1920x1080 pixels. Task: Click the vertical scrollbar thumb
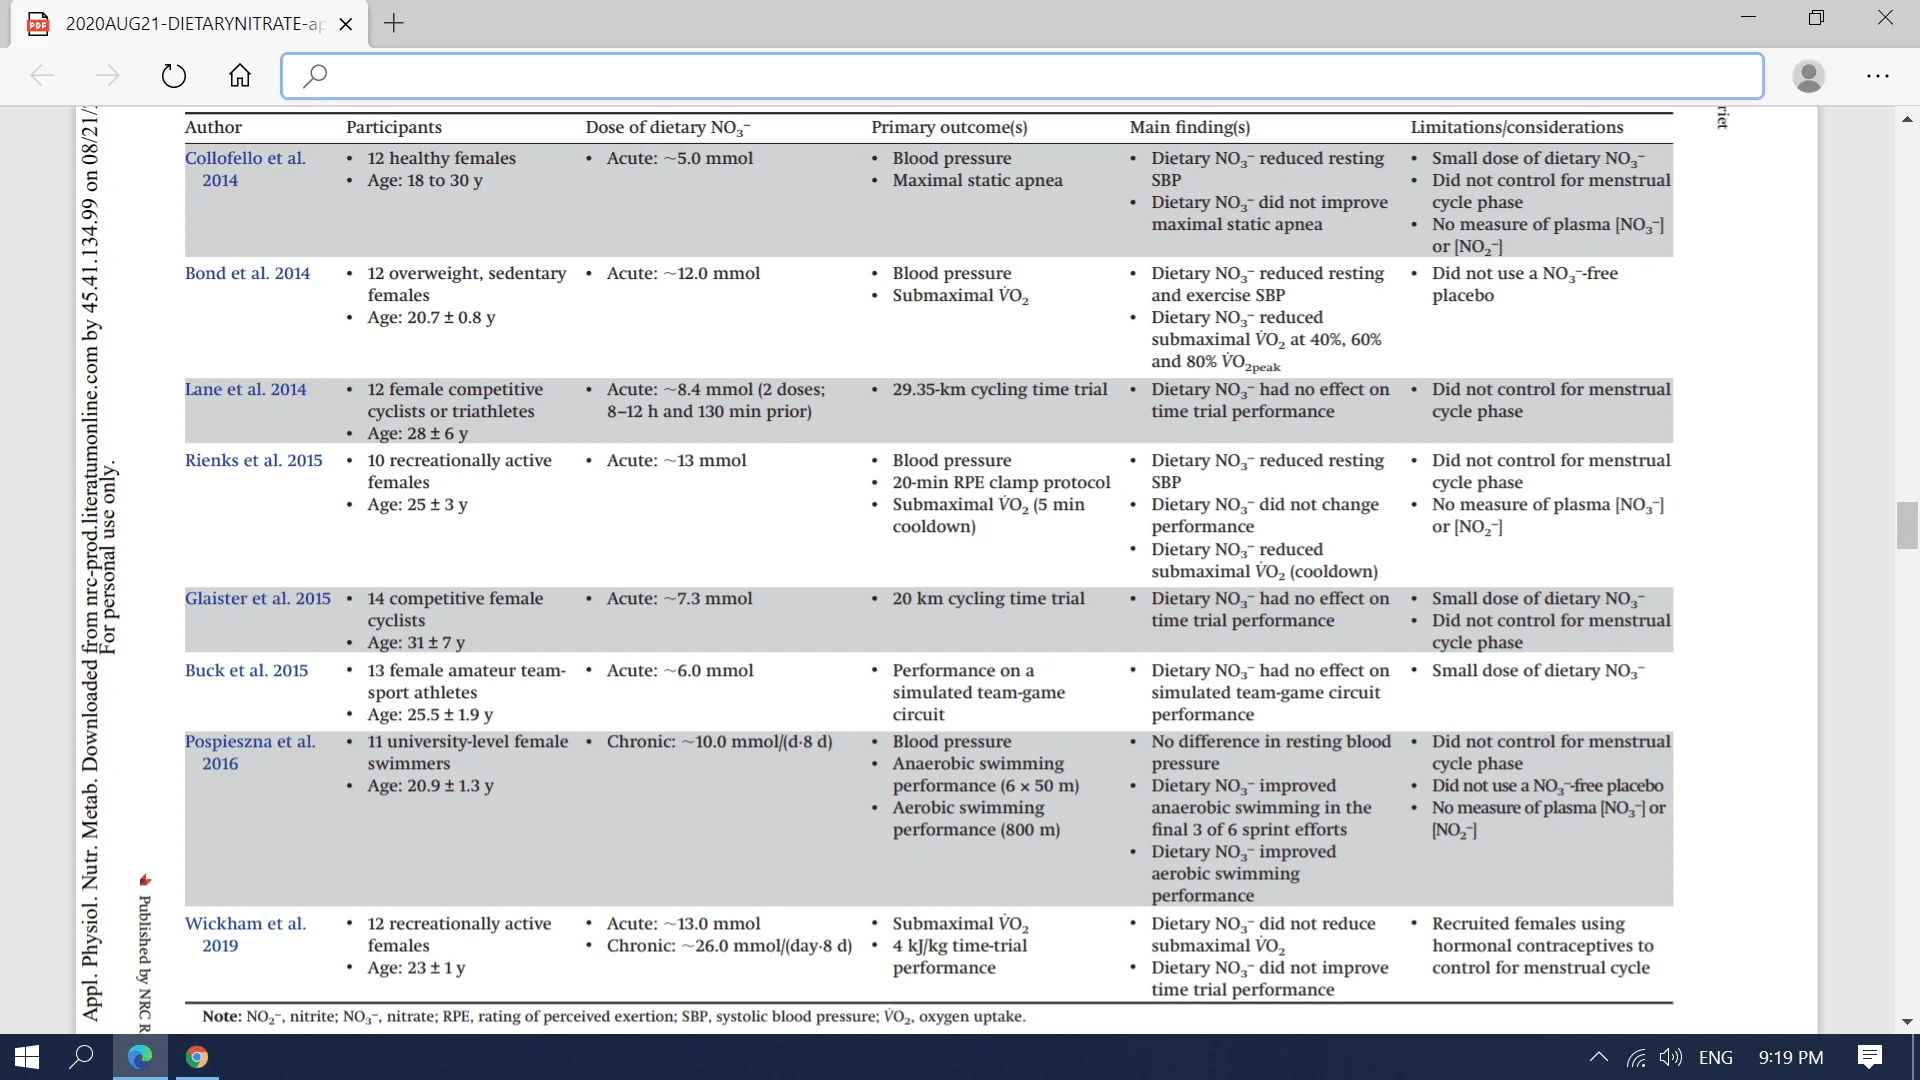click(x=1907, y=526)
